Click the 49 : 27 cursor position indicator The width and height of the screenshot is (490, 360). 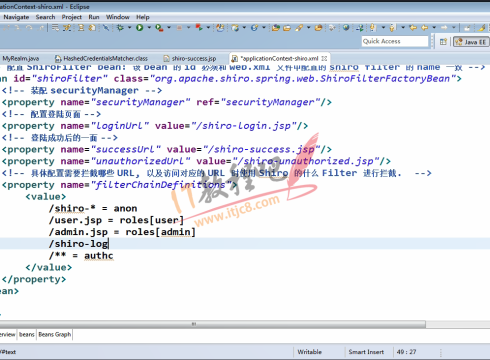coord(406,352)
